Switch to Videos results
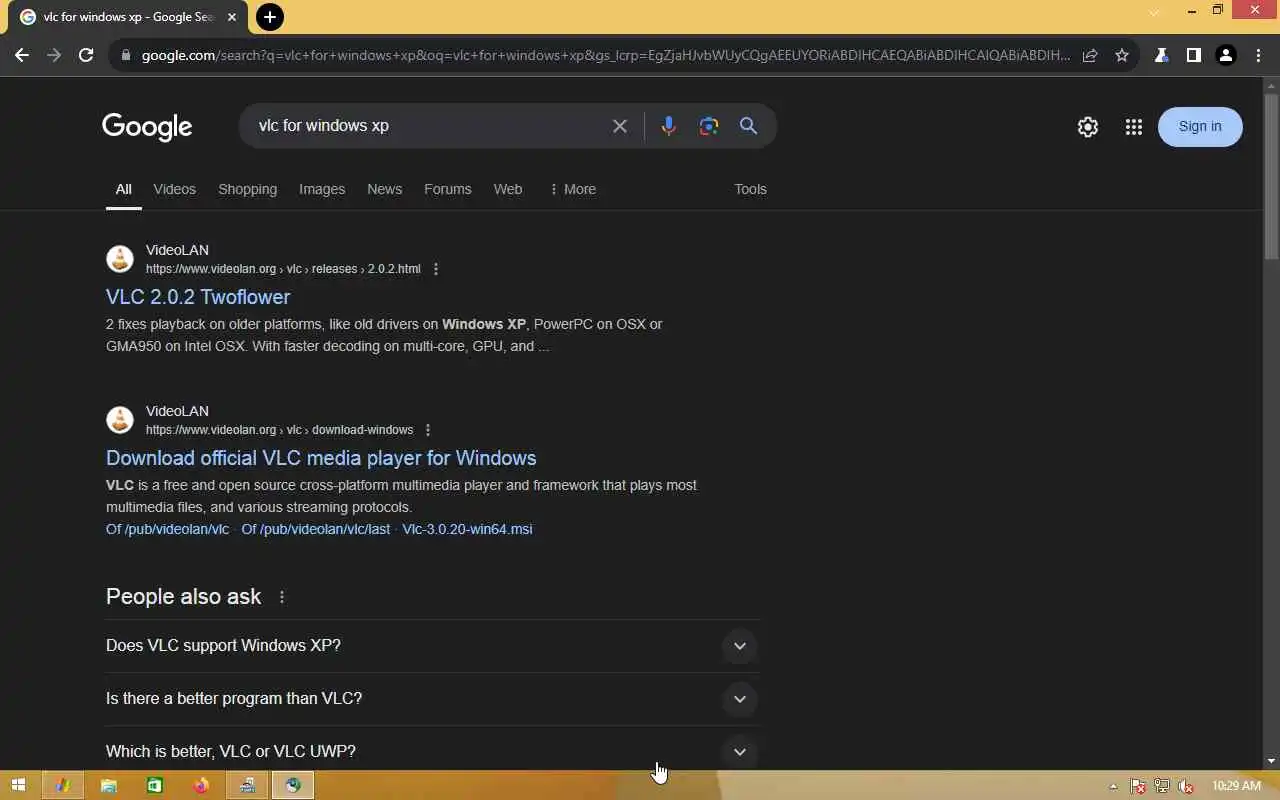Image resolution: width=1280 pixels, height=800 pixels. point(175,189)
